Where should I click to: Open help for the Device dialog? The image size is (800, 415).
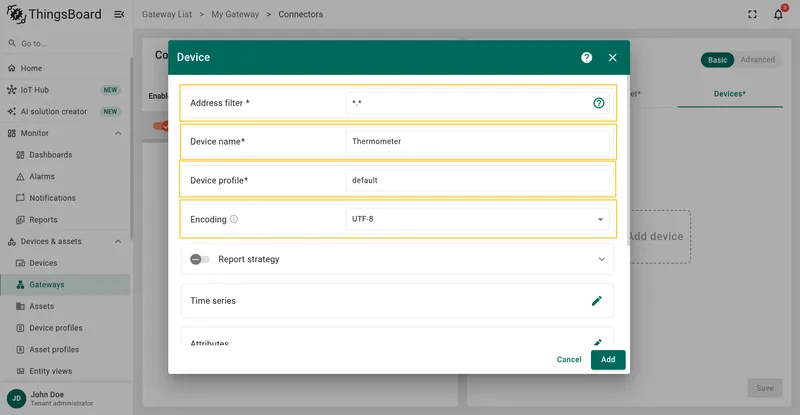tap(586, 58)
